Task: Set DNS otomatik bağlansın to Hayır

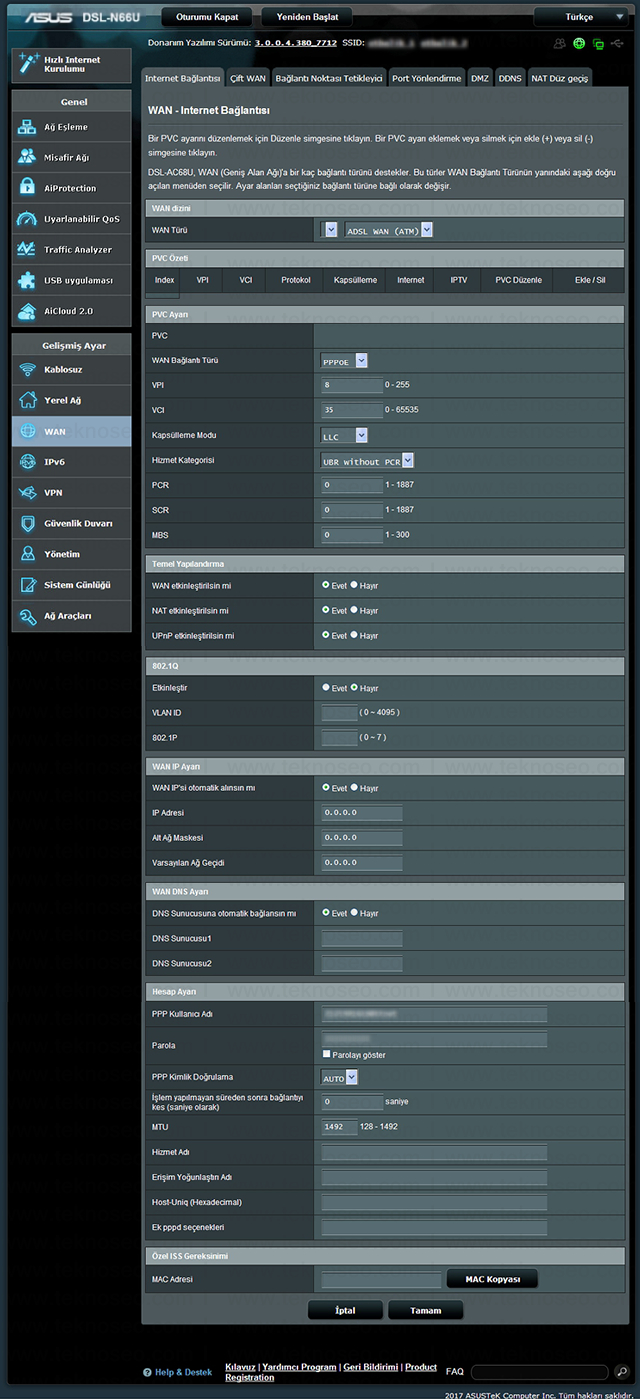Action: [355, 913]
